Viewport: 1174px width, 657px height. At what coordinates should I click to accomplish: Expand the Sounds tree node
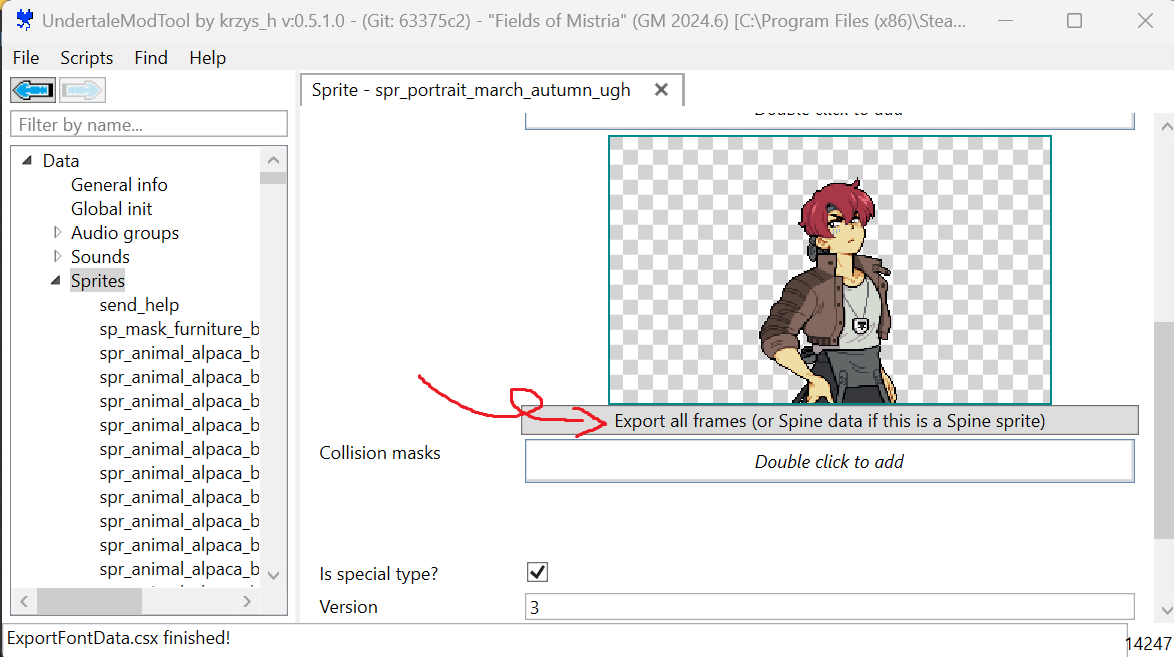coord(57,256)
